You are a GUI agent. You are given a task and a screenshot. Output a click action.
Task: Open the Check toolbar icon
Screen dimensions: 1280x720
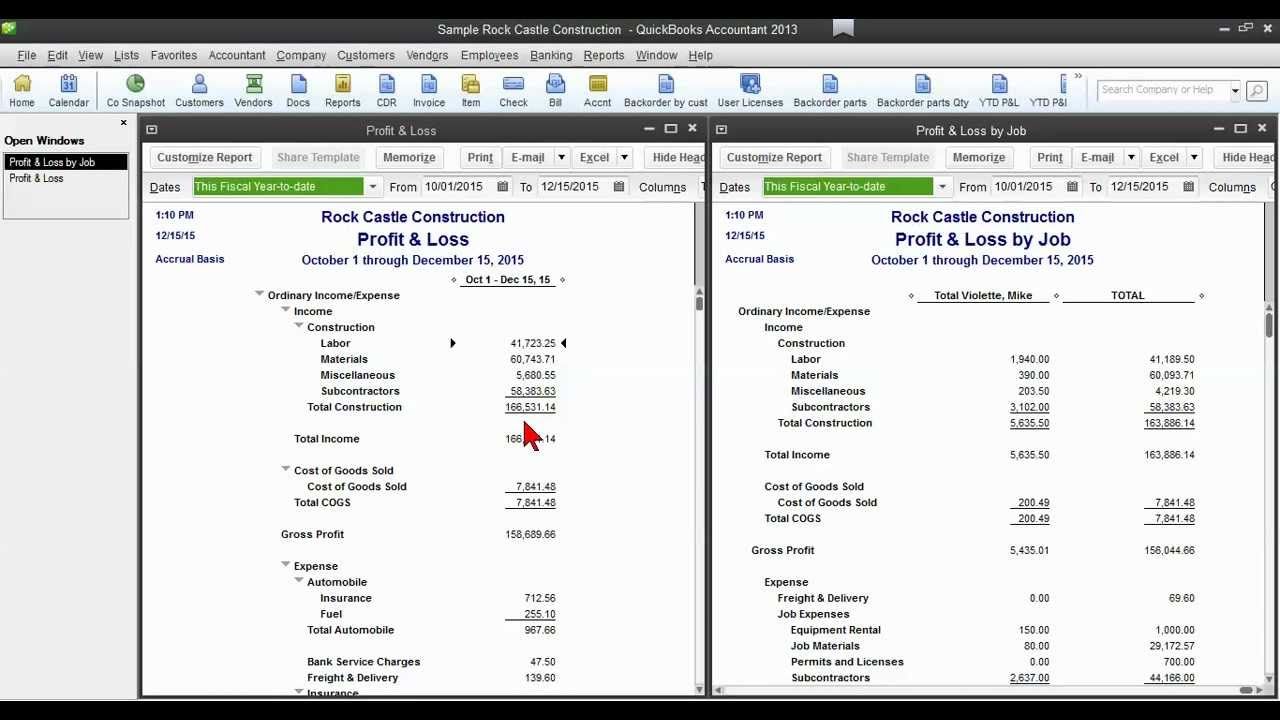tap(514, 90)
